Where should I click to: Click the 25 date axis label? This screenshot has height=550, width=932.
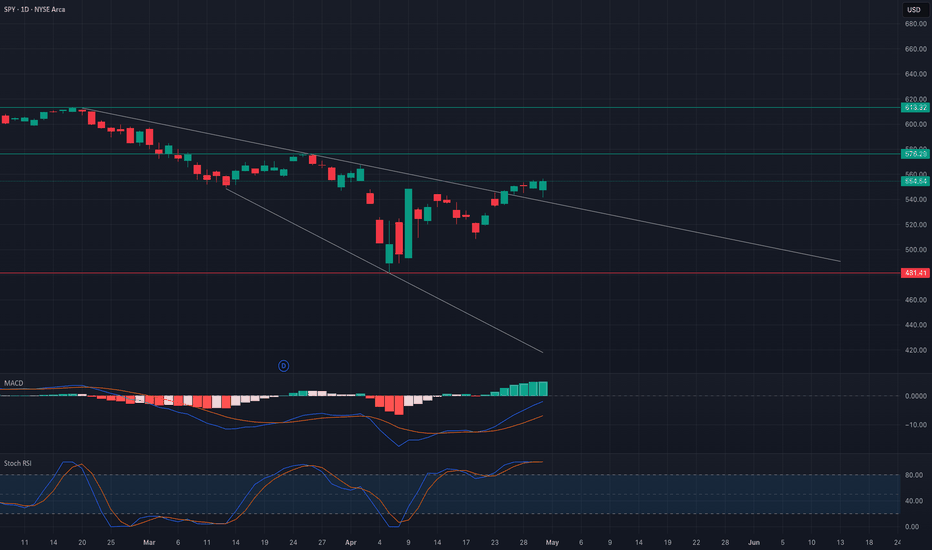tap(111, 542)
